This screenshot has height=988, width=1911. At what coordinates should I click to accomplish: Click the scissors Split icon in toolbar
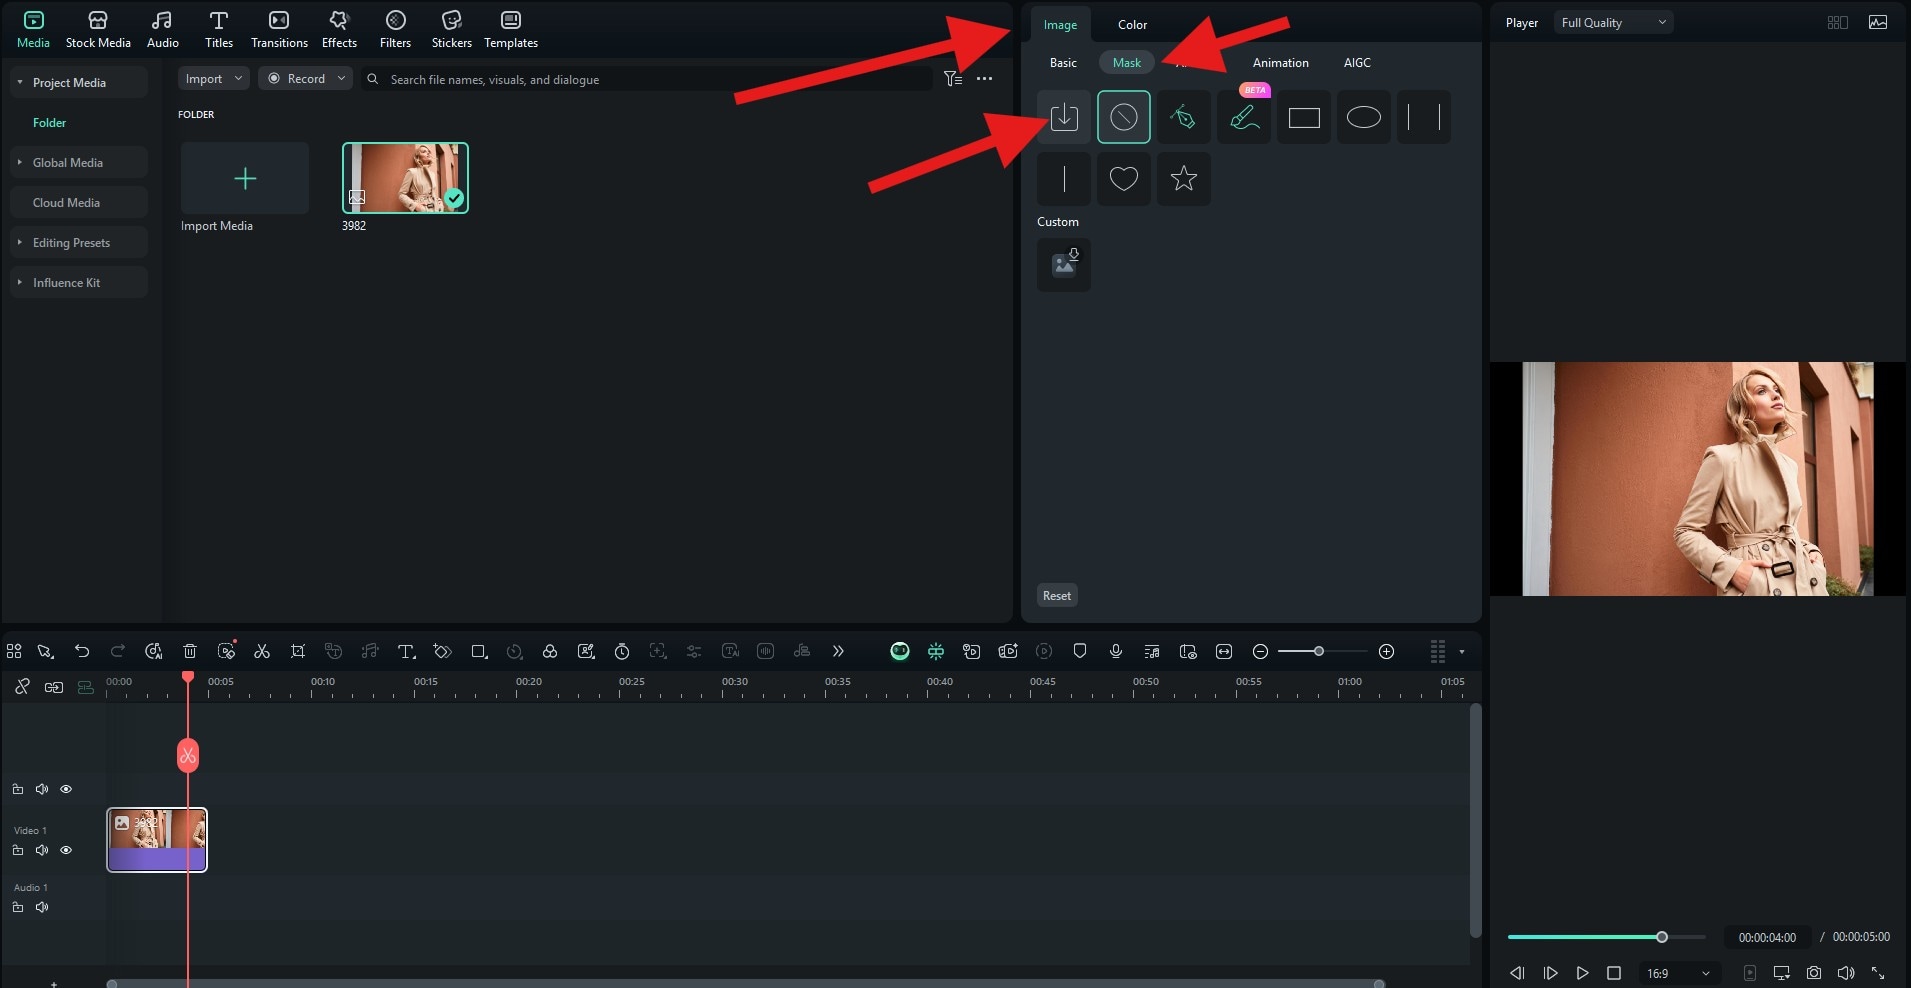[262, 651]
